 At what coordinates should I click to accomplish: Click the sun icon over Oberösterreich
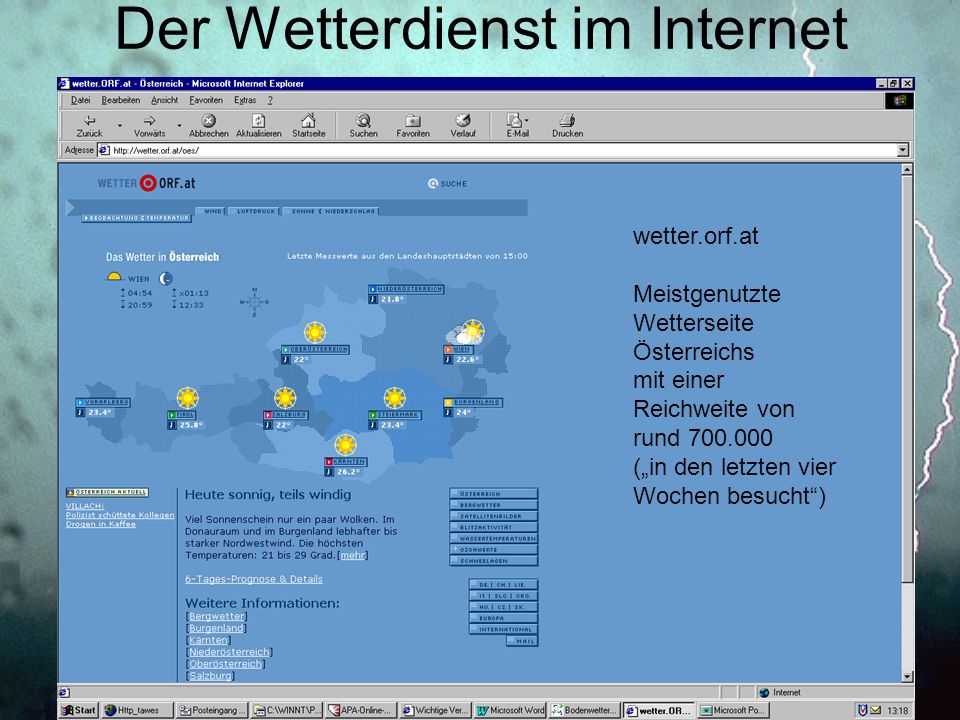[x=315, y=332]
